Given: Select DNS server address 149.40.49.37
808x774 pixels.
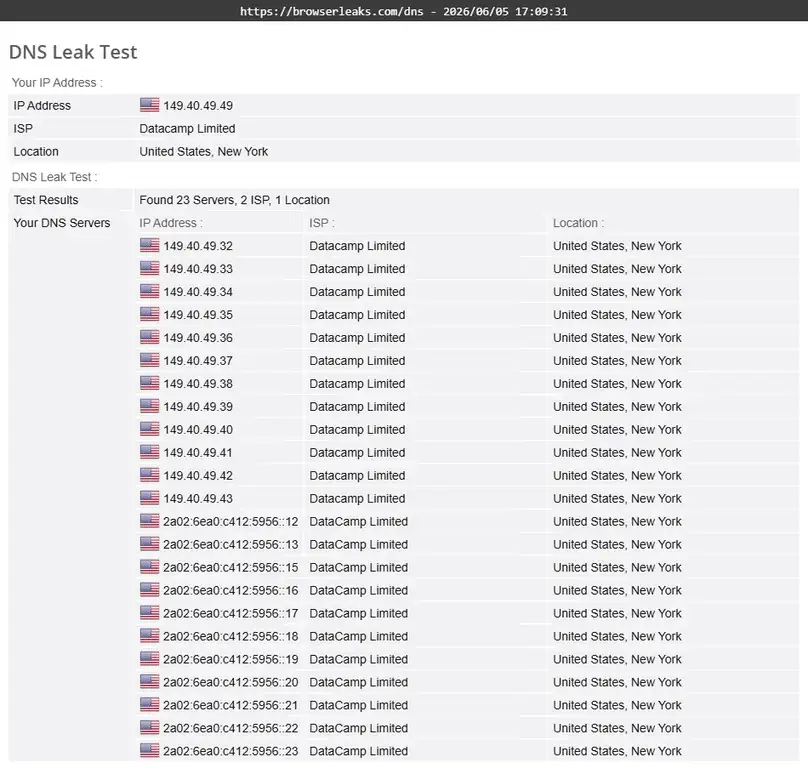Looking at the screenshot, I should (x=198, y=361).
